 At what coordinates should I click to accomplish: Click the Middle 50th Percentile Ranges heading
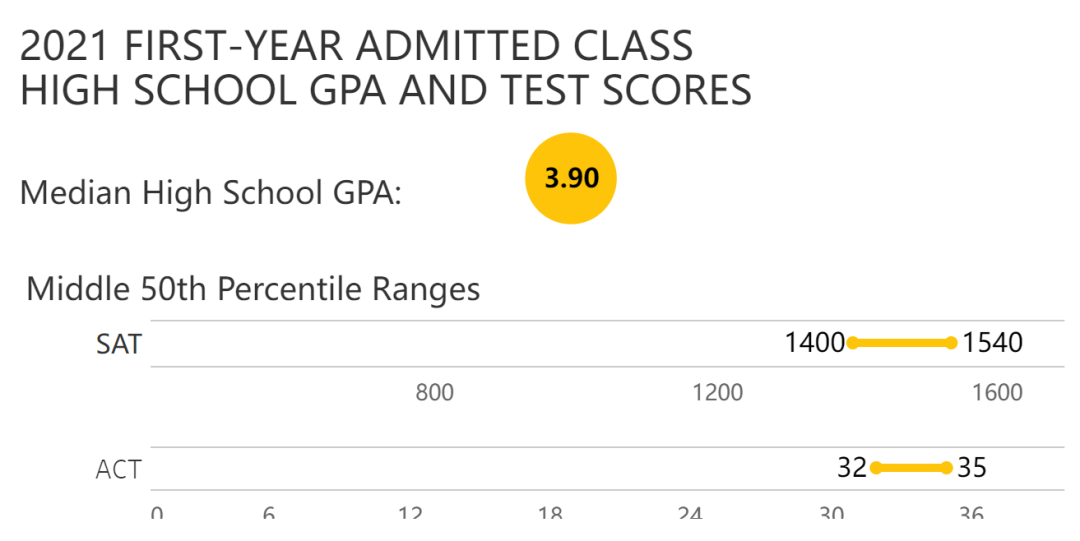point(253,289)
